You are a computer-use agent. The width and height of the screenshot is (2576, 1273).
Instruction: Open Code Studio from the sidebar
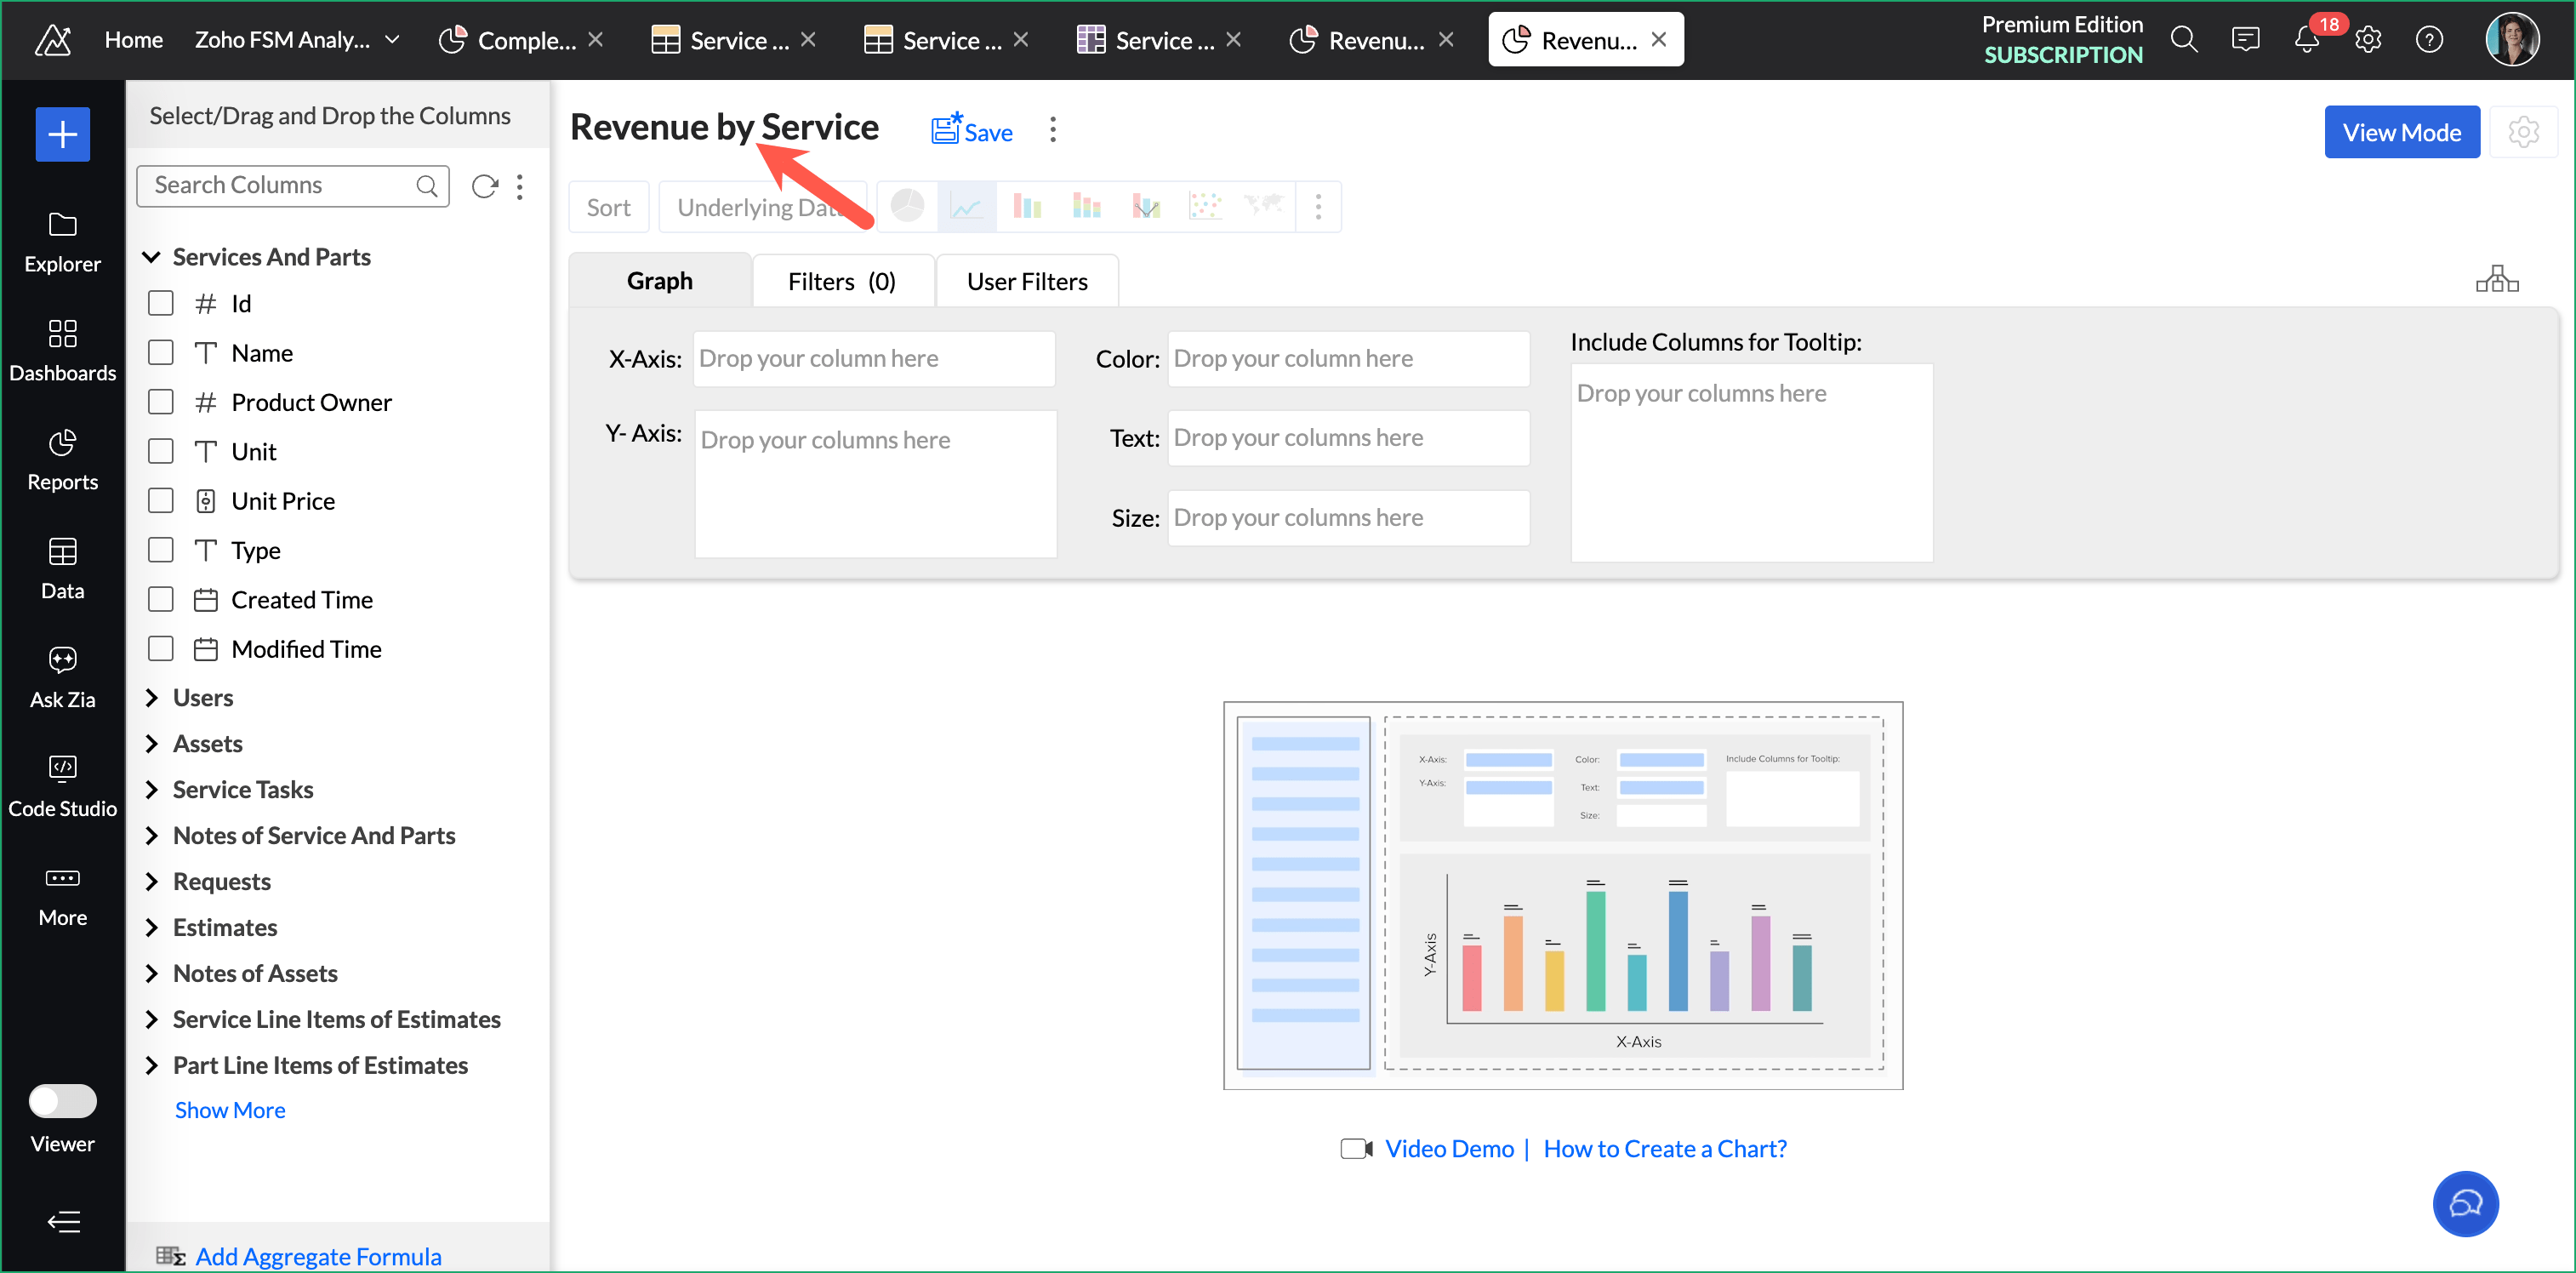(62, 786)
